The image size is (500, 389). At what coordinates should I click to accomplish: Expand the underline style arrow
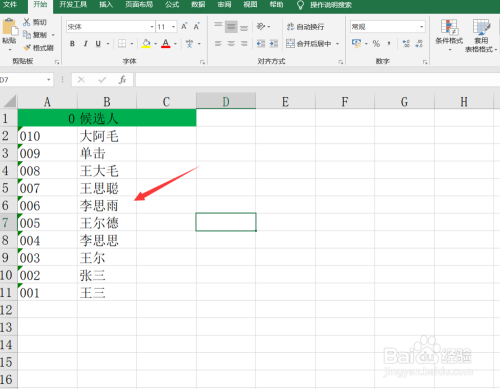[108, 44]
